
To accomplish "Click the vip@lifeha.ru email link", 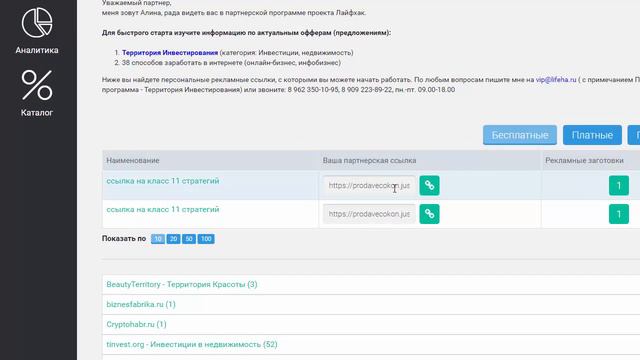I will click(556, 80).
